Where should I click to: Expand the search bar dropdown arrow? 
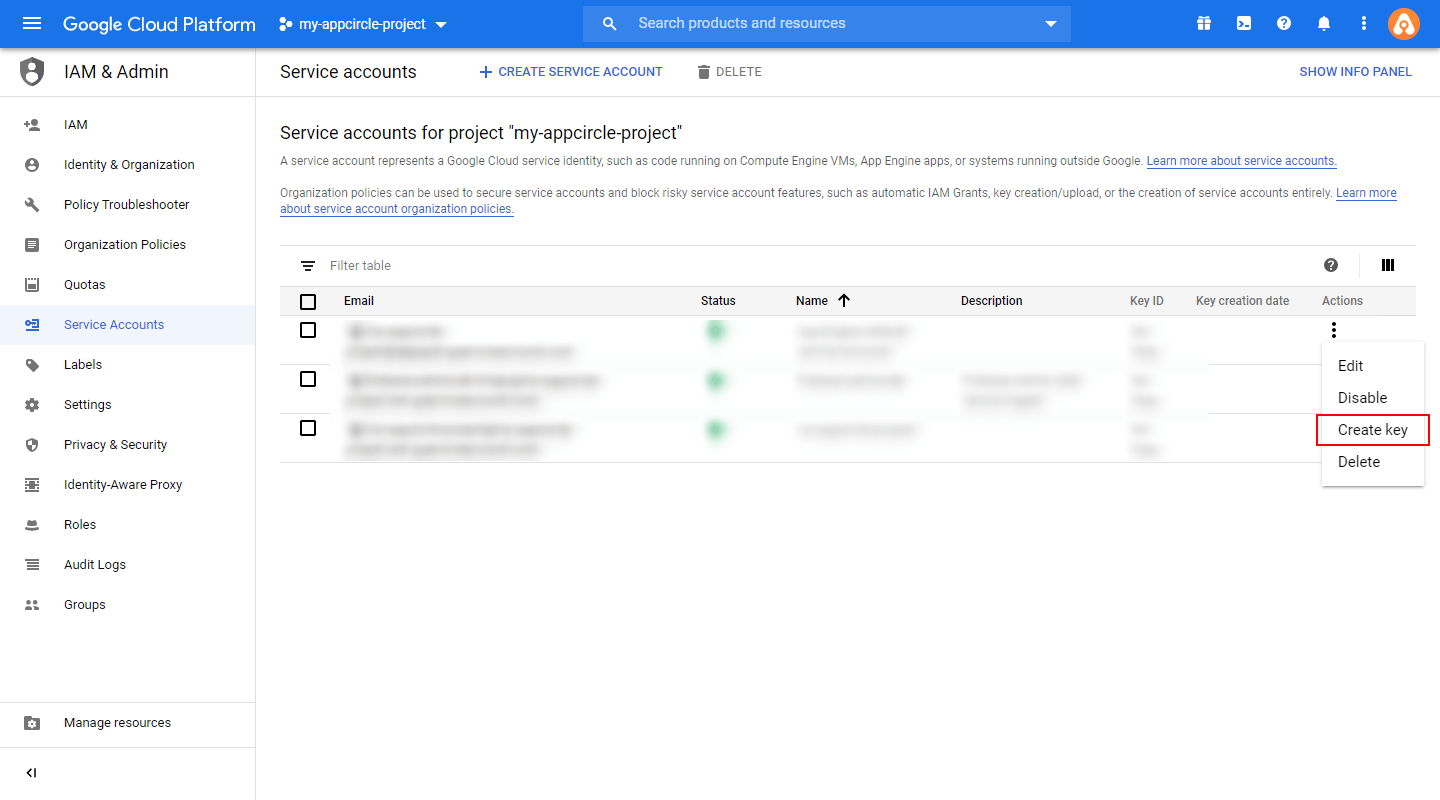pyautogui.click(x=1050, y=24)
